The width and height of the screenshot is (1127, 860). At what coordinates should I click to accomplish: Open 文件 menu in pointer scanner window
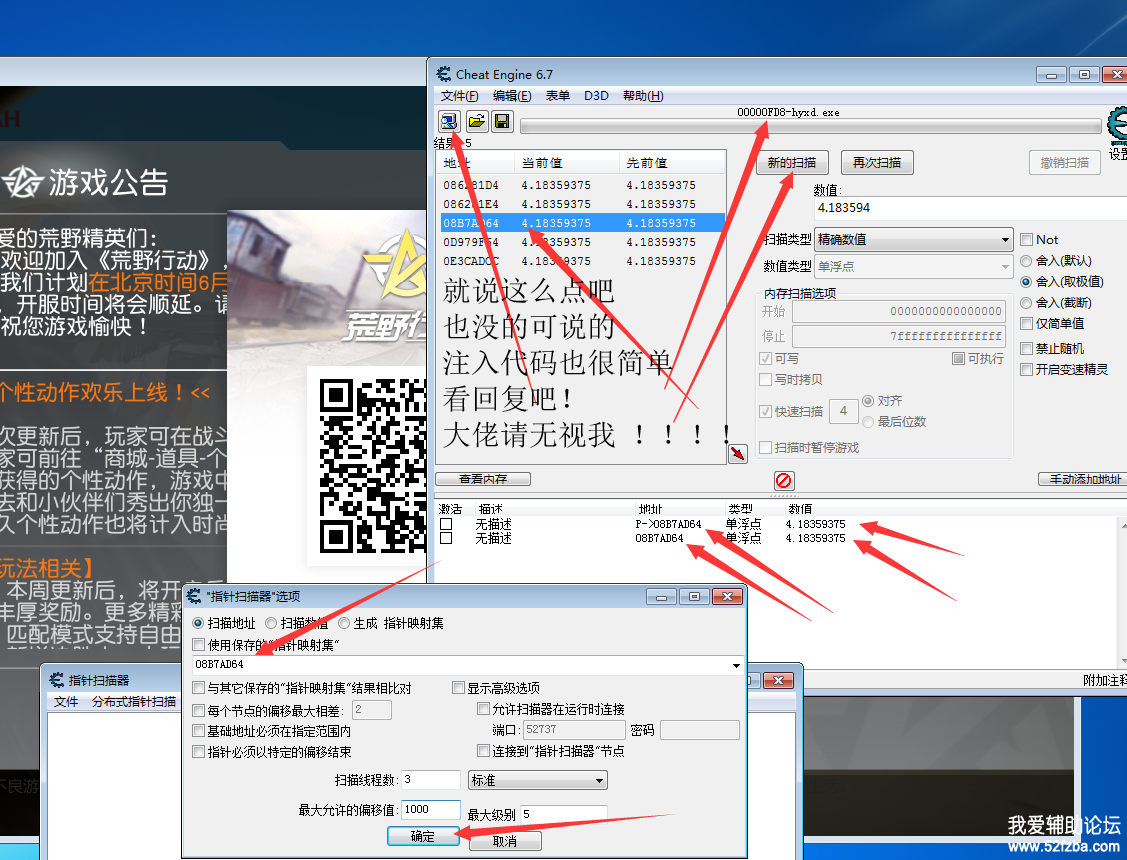click(x=66, y=701)
